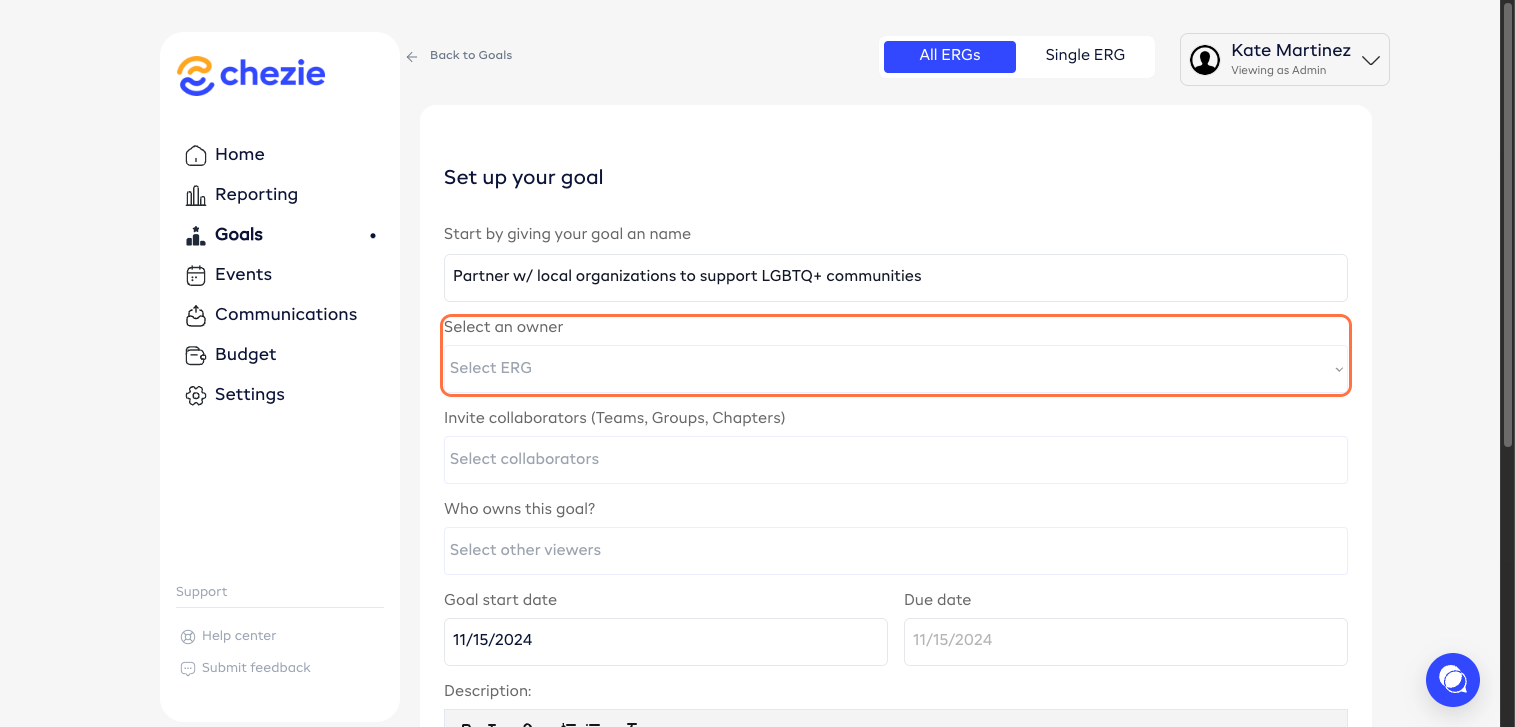
Task: Click the Reporting bar chart icon
Action: 196,195
